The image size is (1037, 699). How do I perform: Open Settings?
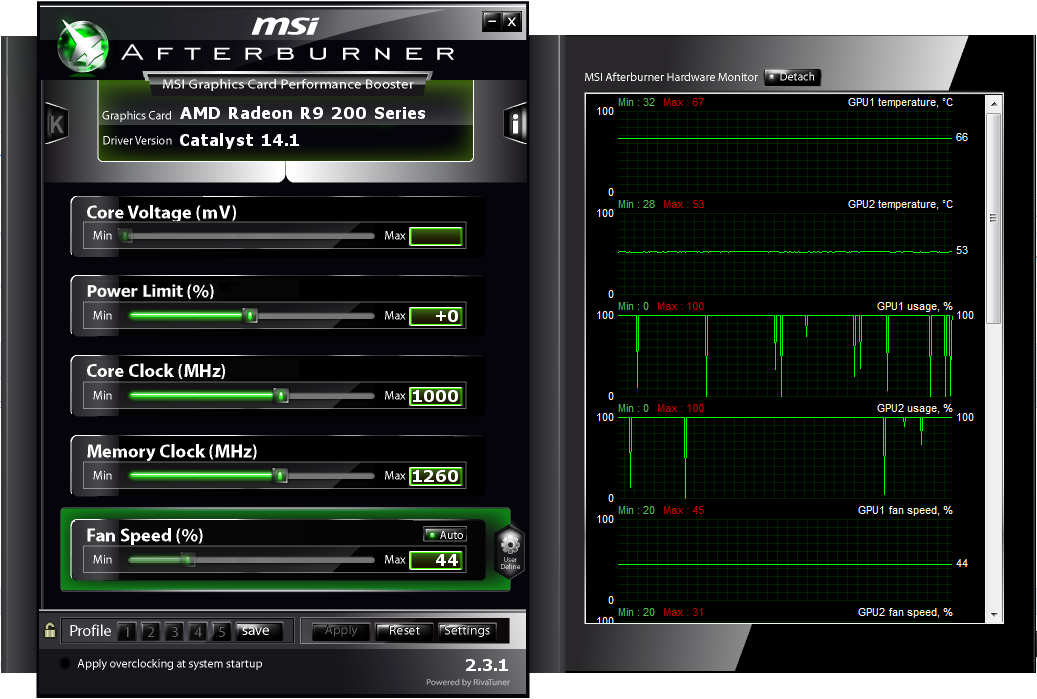(x=467, y=631)
